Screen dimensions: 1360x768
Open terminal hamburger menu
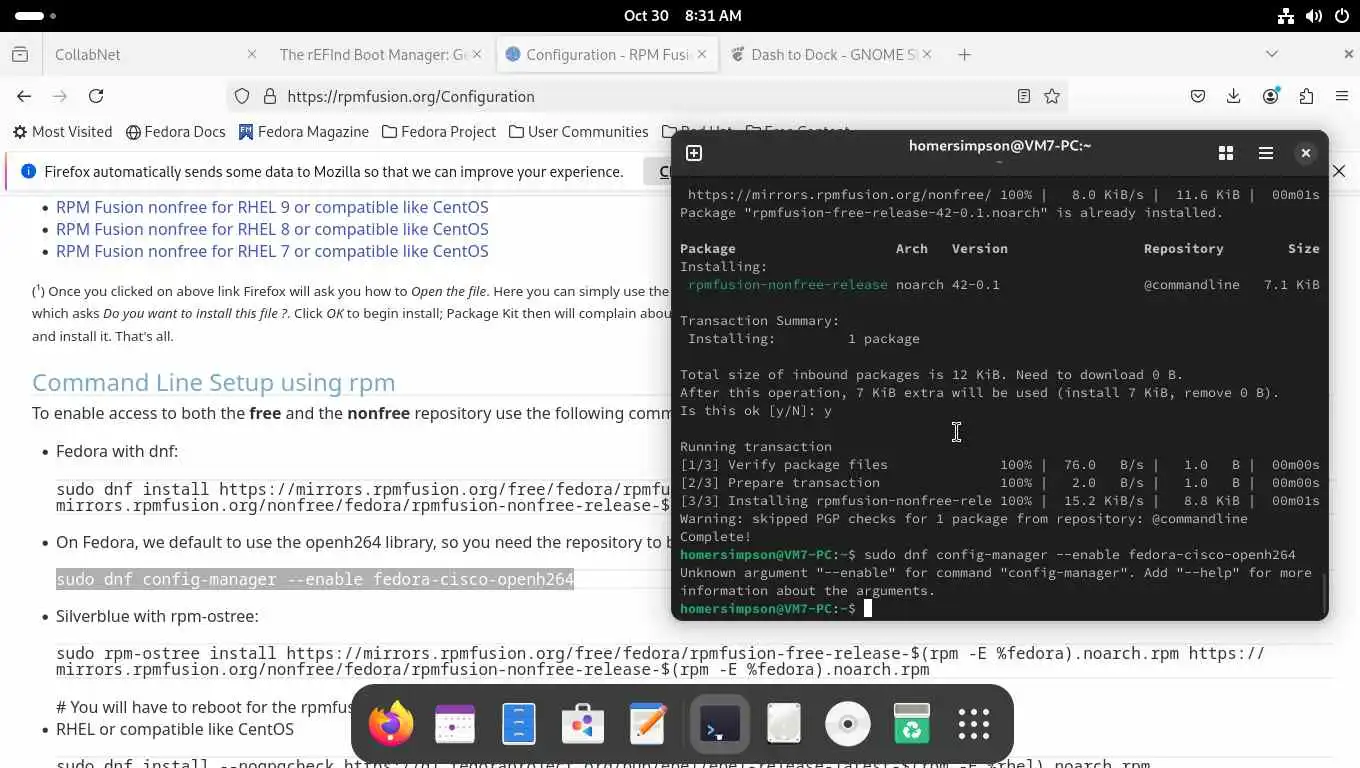(1266, 153)
